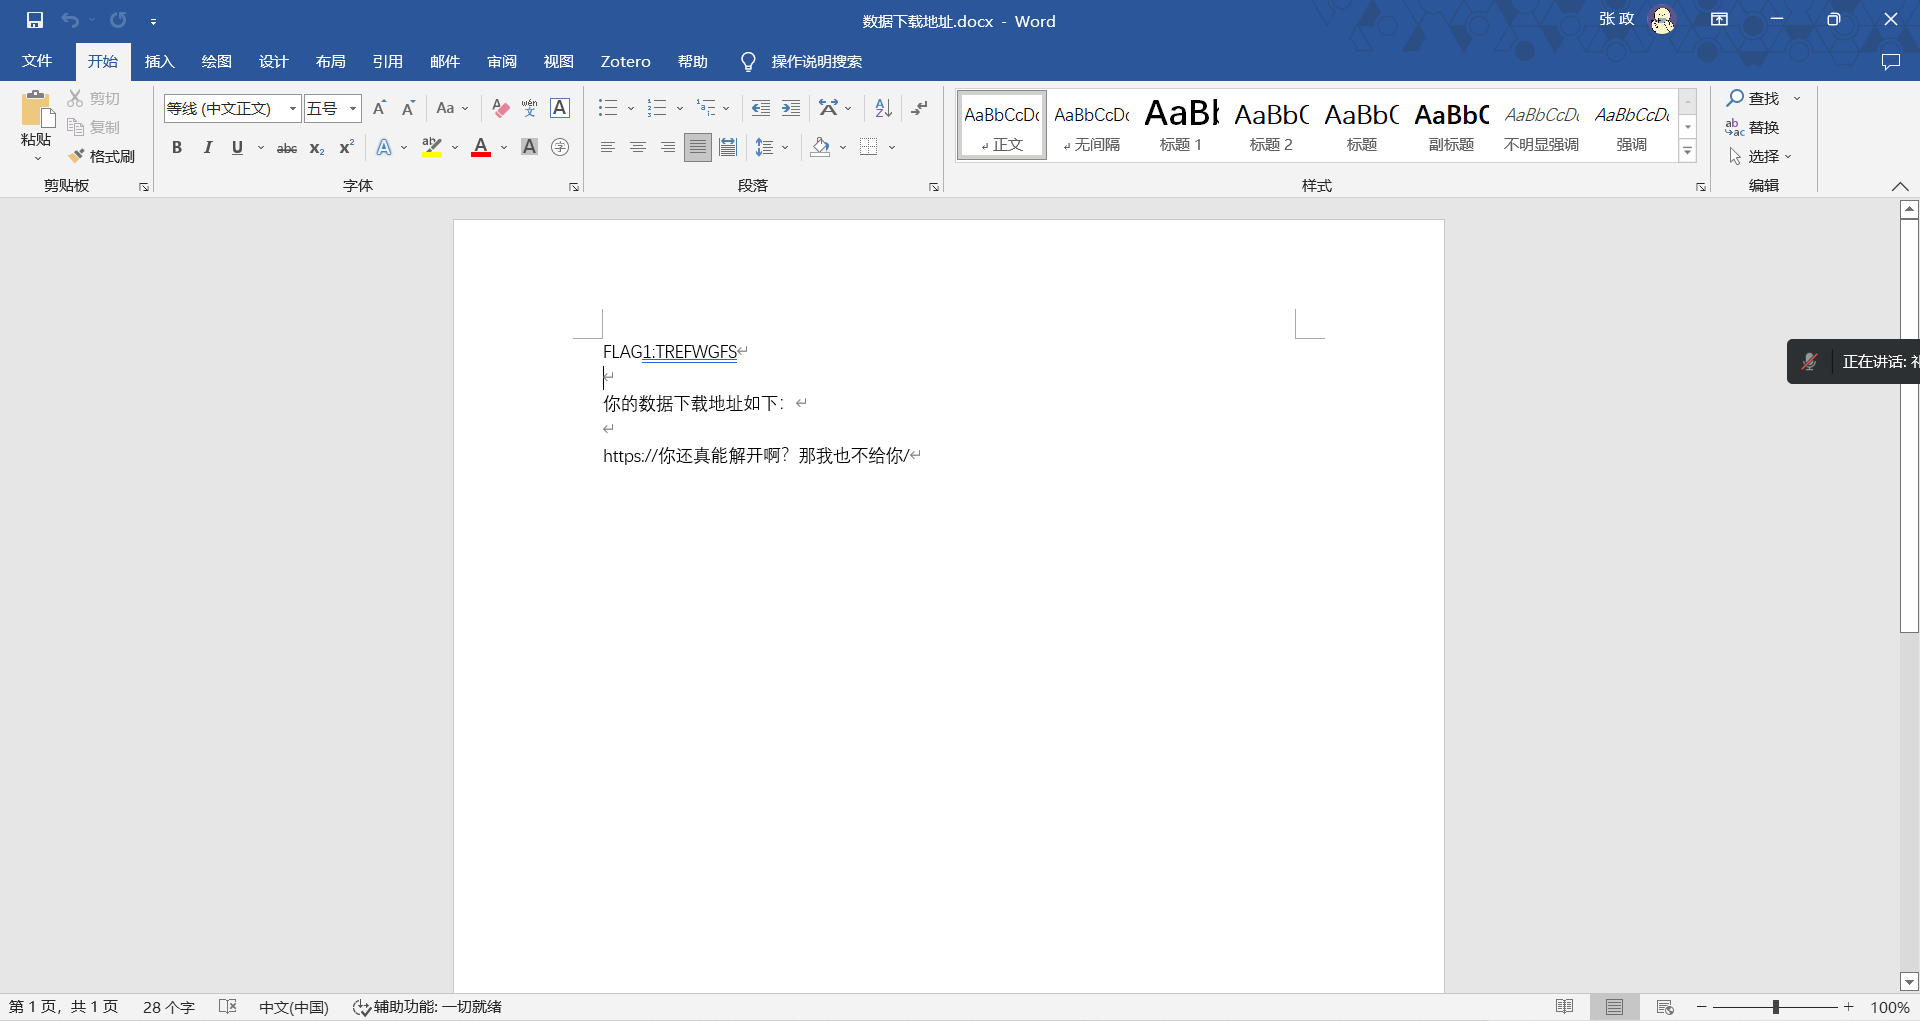The image size is (1920, 1021).
Task: Align text right
Action: (667, 147)
